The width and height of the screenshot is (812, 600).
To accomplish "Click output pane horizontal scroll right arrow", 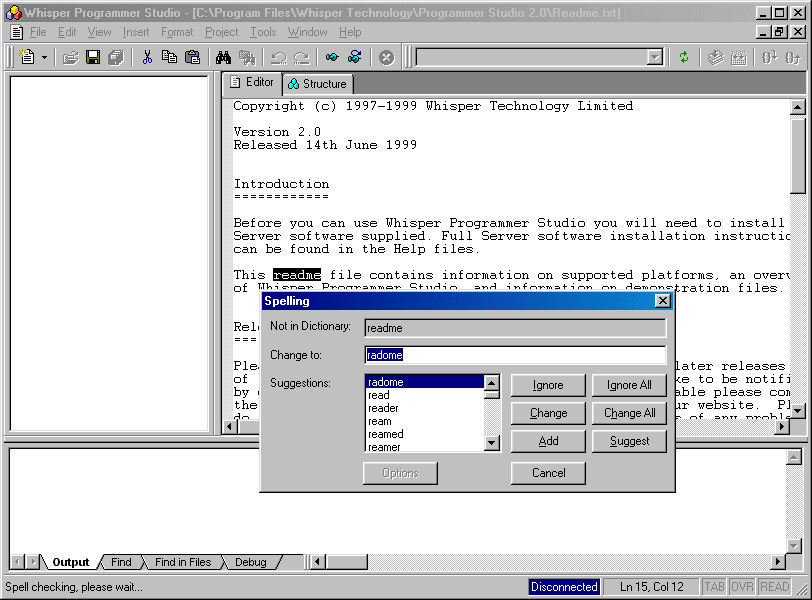I will [777, 562].
